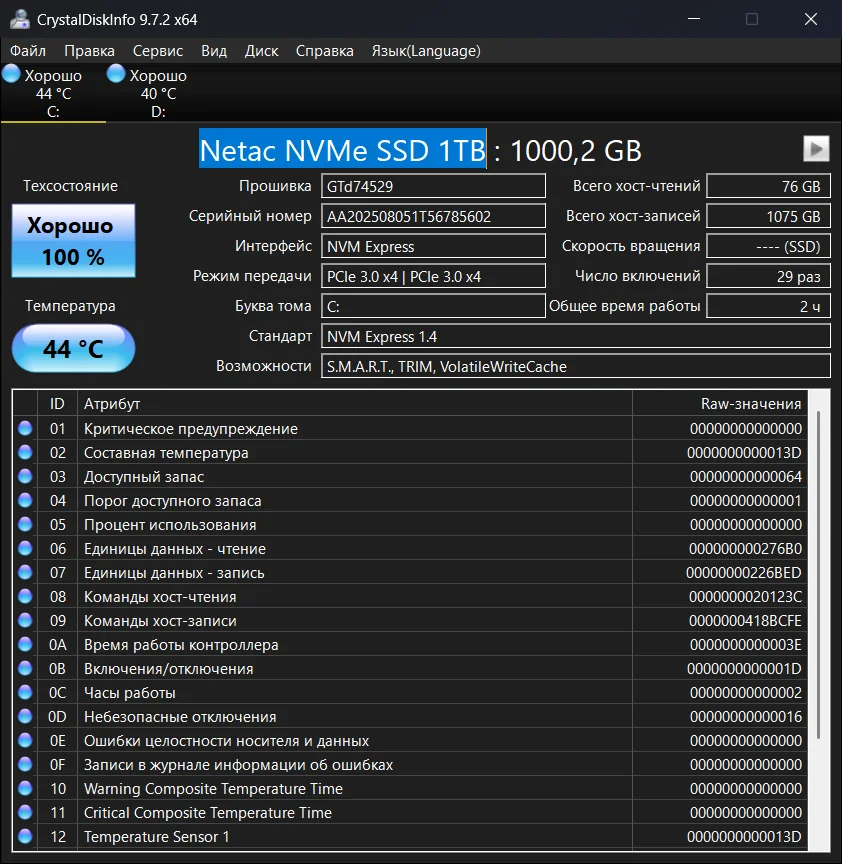Click status orb for Критическое предупреждение row
842x864 pixels.
25,429
